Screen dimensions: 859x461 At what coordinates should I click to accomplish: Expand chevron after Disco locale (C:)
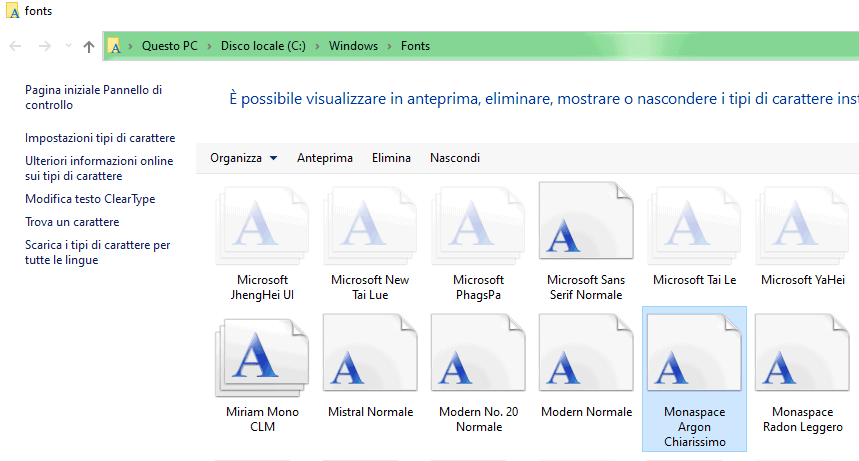tap(317, 46)
